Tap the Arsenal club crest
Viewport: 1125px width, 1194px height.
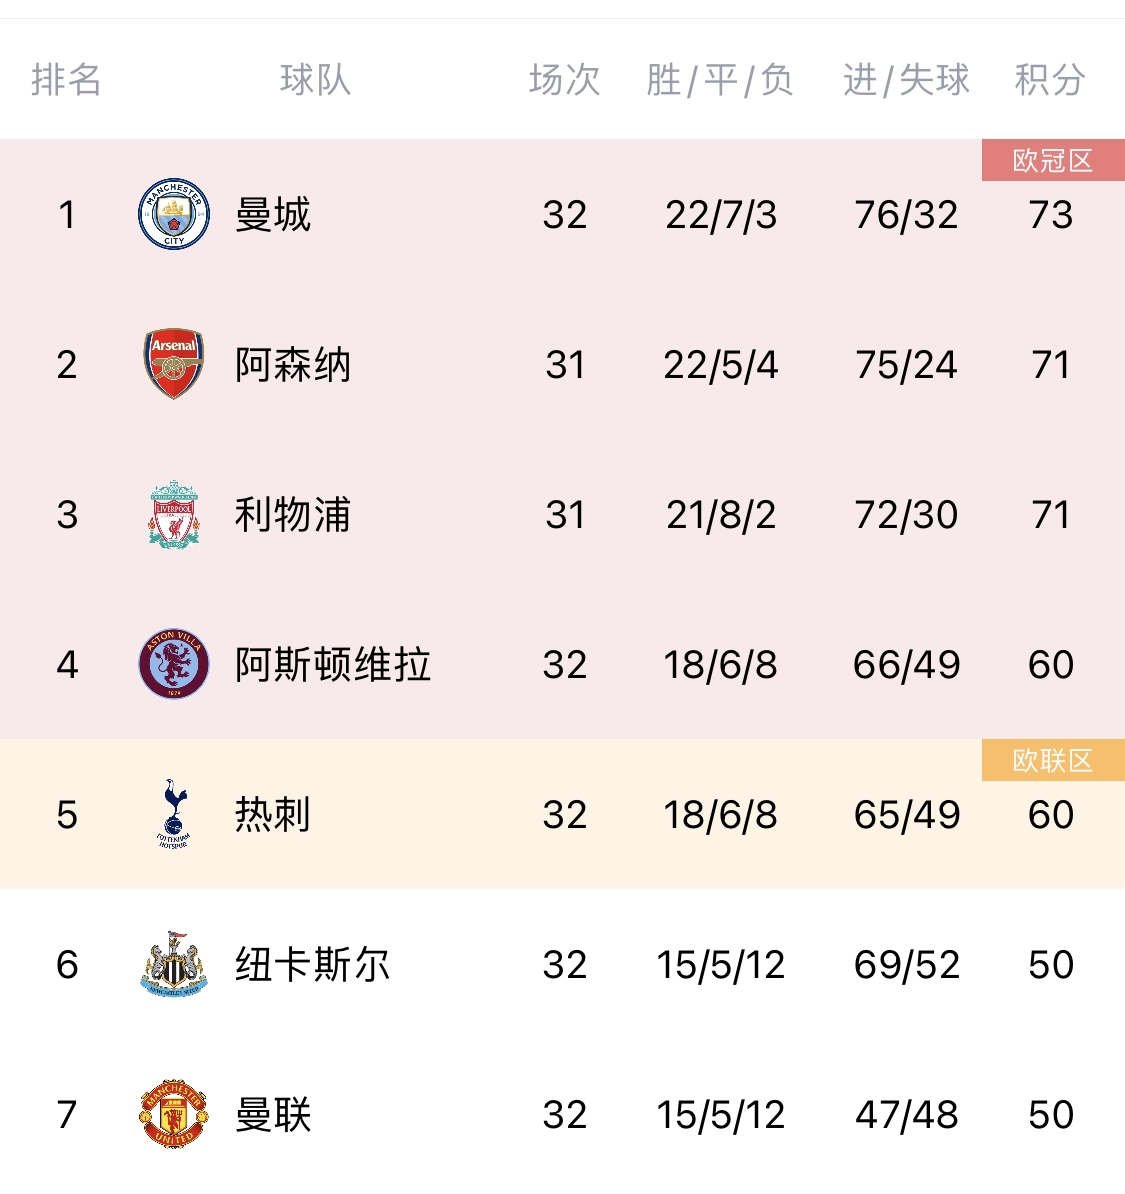pyautogui.click(x=173, y=364)
